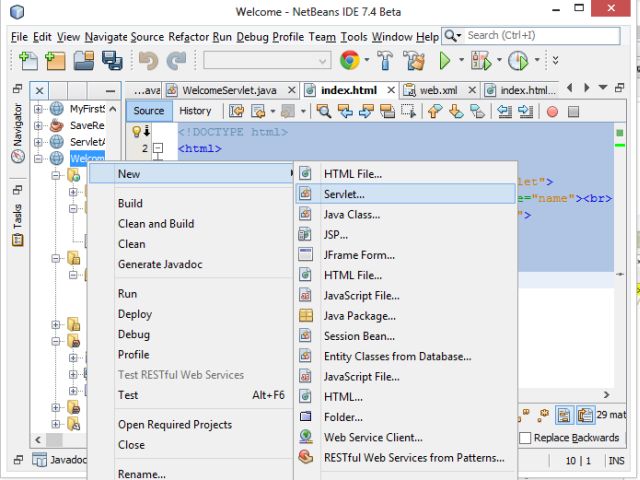
Task: Tick the Replace Backwards checkbox
Action: (x=525, y=438)
